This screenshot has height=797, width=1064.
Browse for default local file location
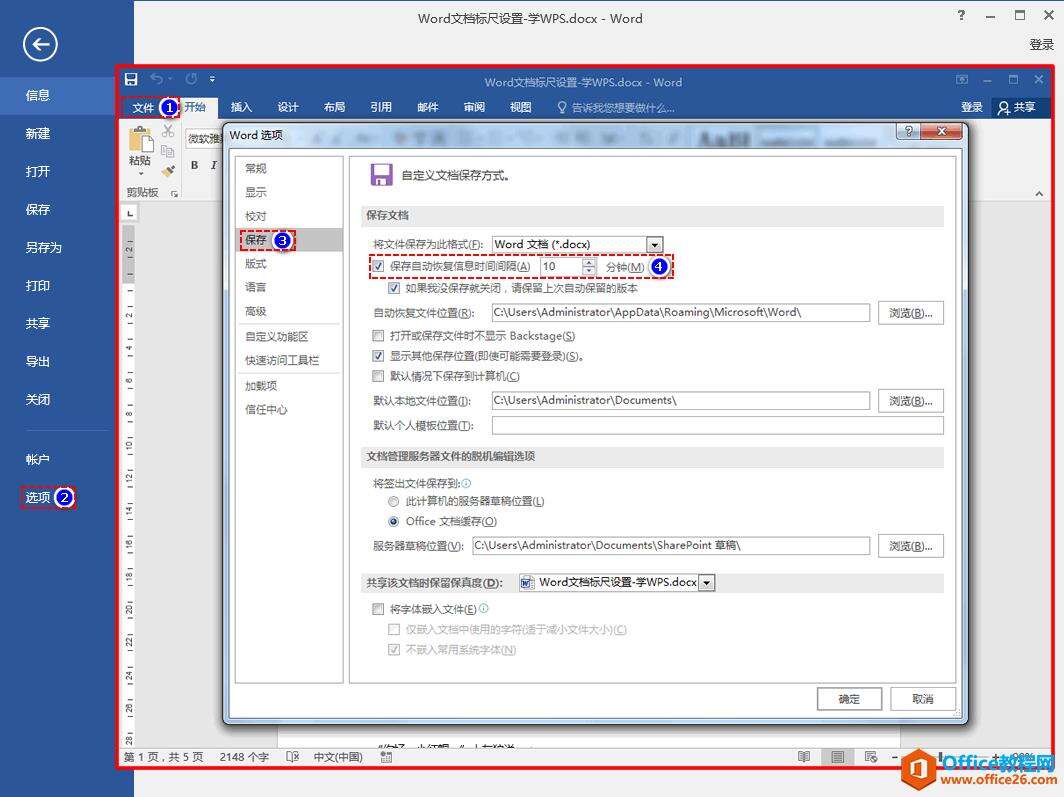(911, 401)
